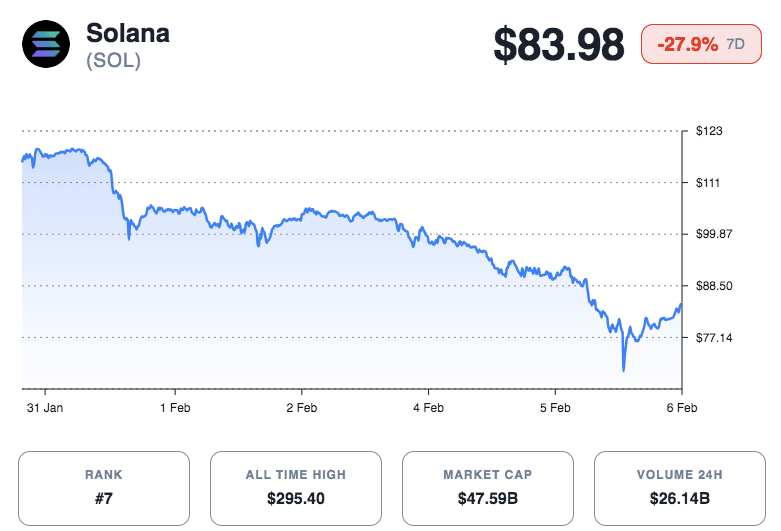Open the Market Cap card

487,488
